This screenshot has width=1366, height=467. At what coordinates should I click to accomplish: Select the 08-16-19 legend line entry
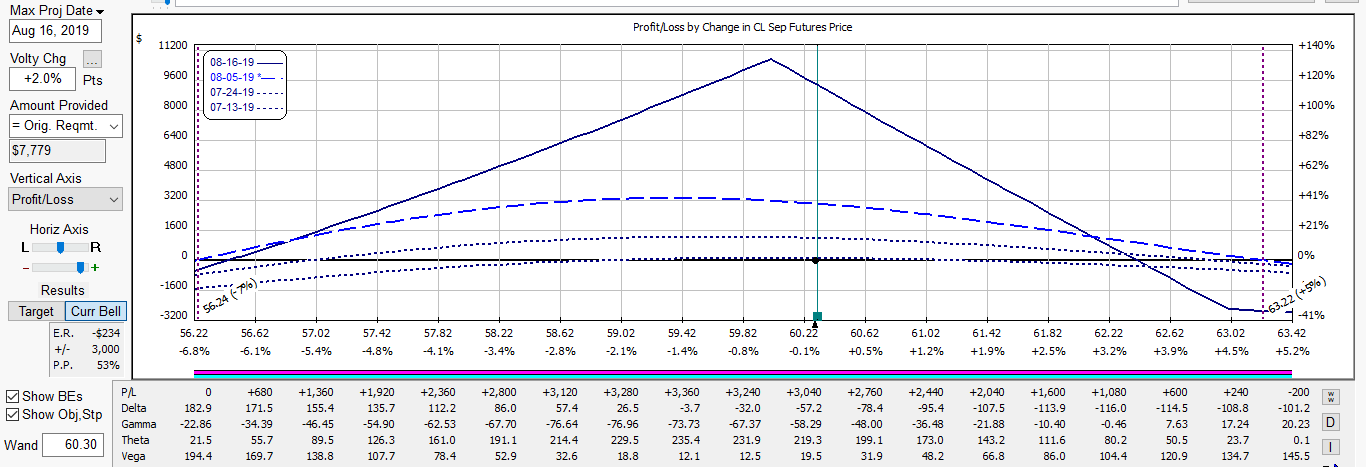point(245,62)
